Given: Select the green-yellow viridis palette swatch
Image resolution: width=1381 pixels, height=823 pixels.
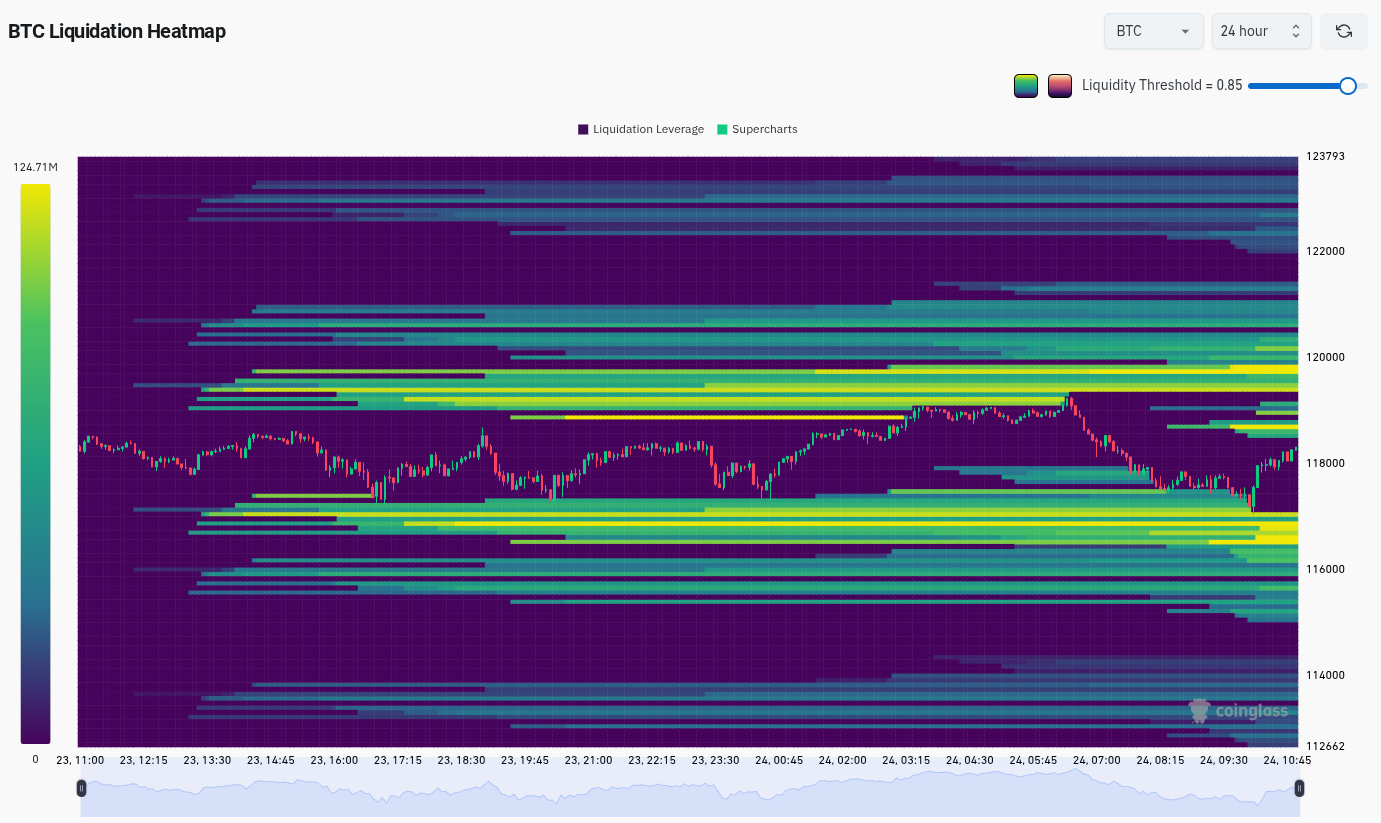Looking at the screenshot, I should coord(1025,86).
